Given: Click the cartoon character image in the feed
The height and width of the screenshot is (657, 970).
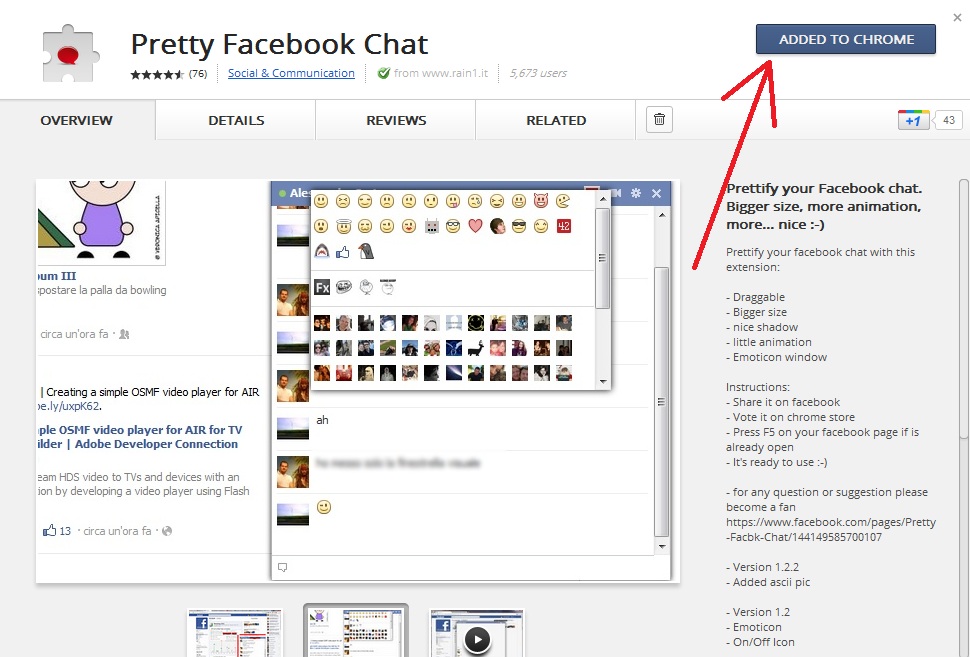Looking at the screenshot, I should (x=101, y=221).
